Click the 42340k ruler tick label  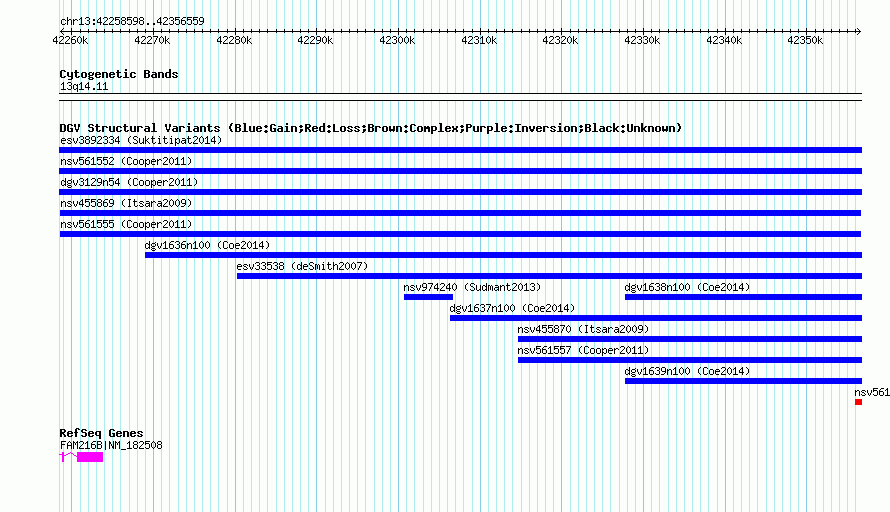point(724,40)
